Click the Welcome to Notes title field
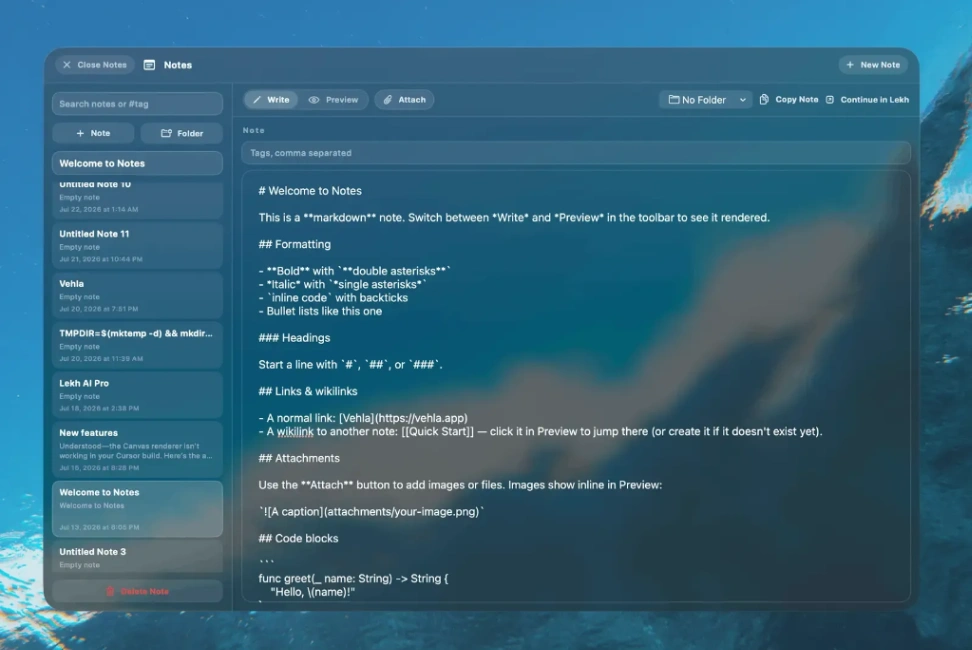This screenshot has width=972, height=650. click(x=137, y=164)
